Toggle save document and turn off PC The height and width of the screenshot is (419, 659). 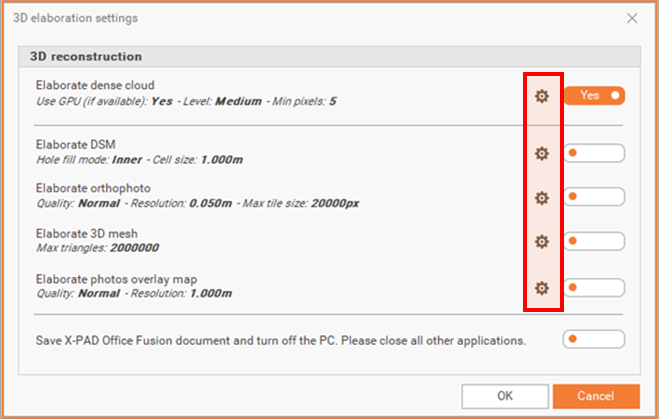pos(594,339)
